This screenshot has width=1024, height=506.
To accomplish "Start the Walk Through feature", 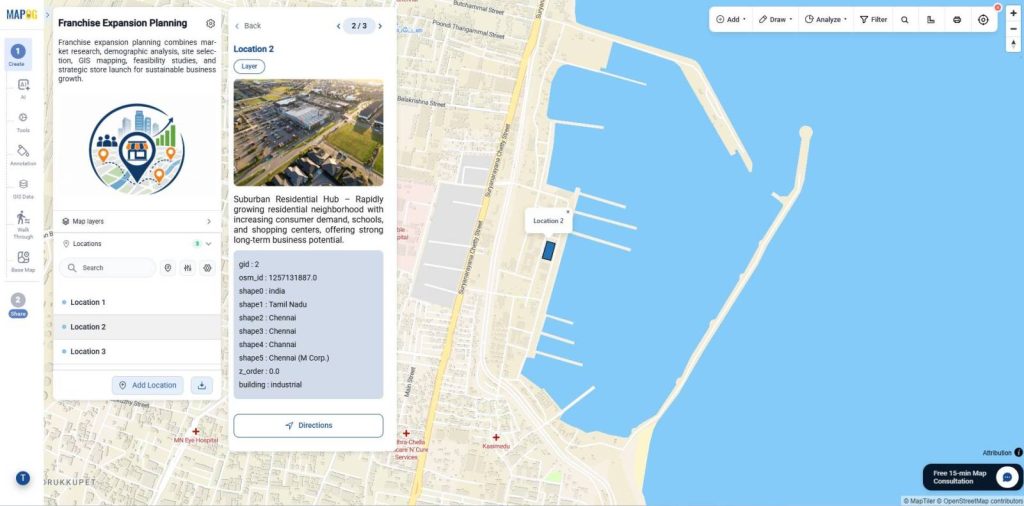I will pyautogui.click(x=23, y=225).
